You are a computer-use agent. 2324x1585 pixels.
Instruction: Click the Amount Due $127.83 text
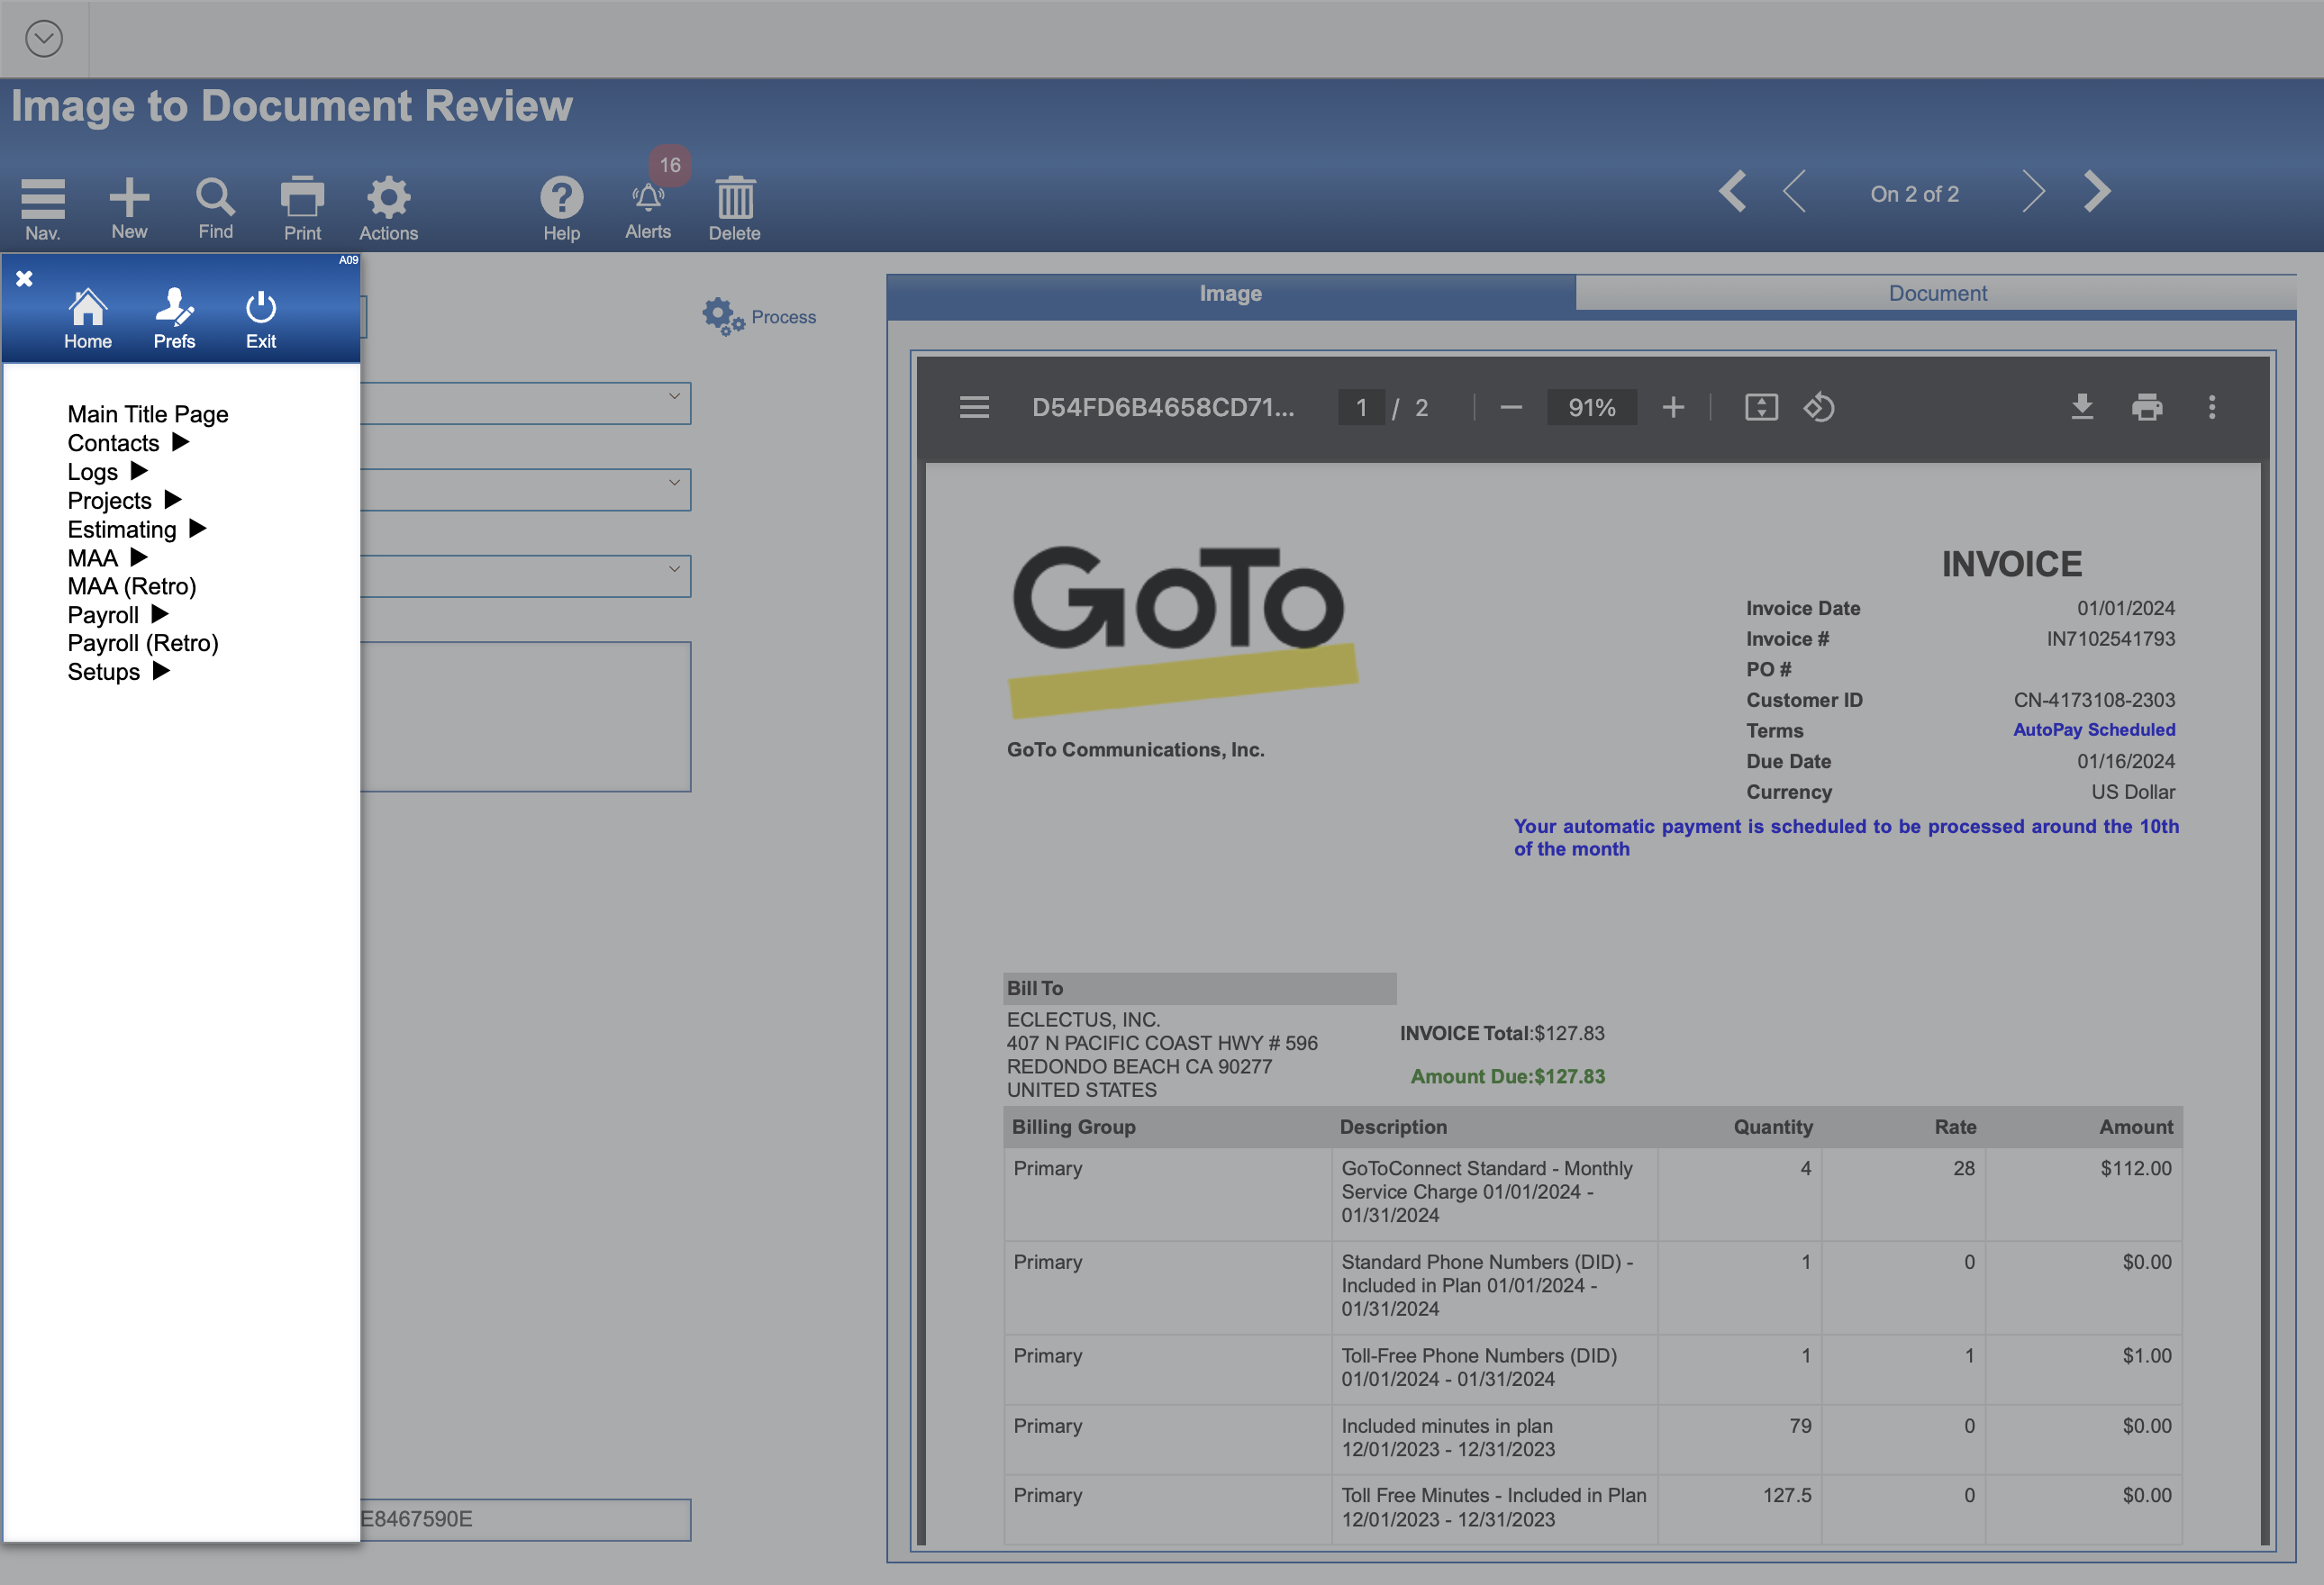pos(1508,1076)
